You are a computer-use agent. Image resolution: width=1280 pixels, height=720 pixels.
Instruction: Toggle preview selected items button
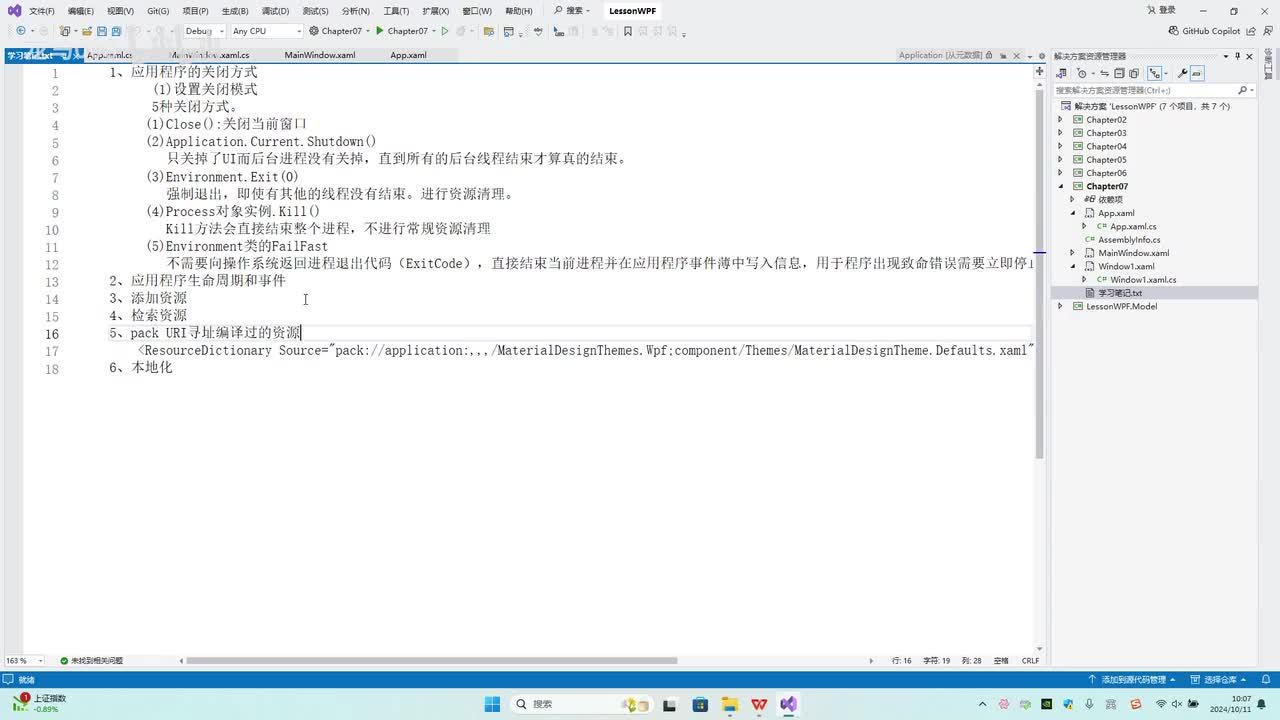coord(1197,73)
